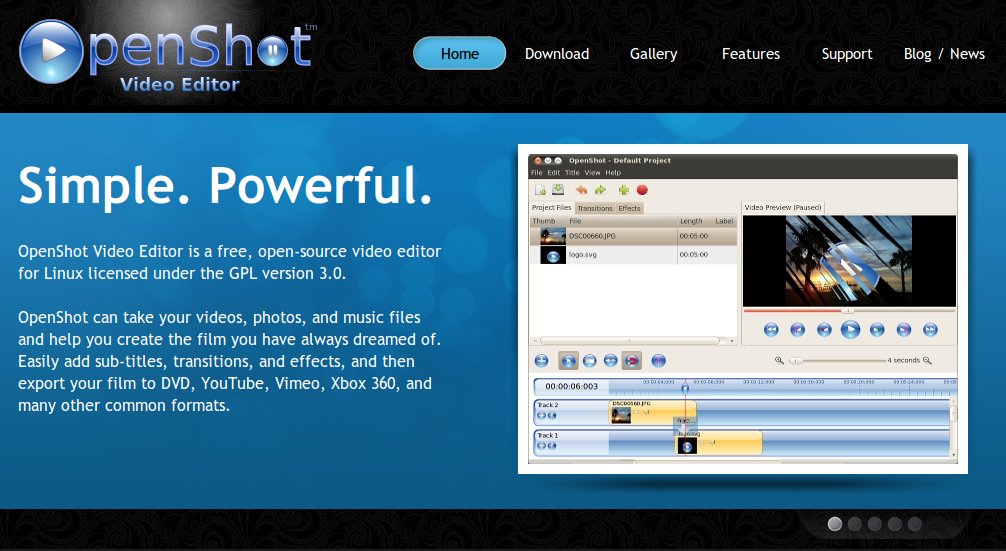1006x551 pixels.
Task: Click the highlighted Home button
Action: (x=459, y=54)
